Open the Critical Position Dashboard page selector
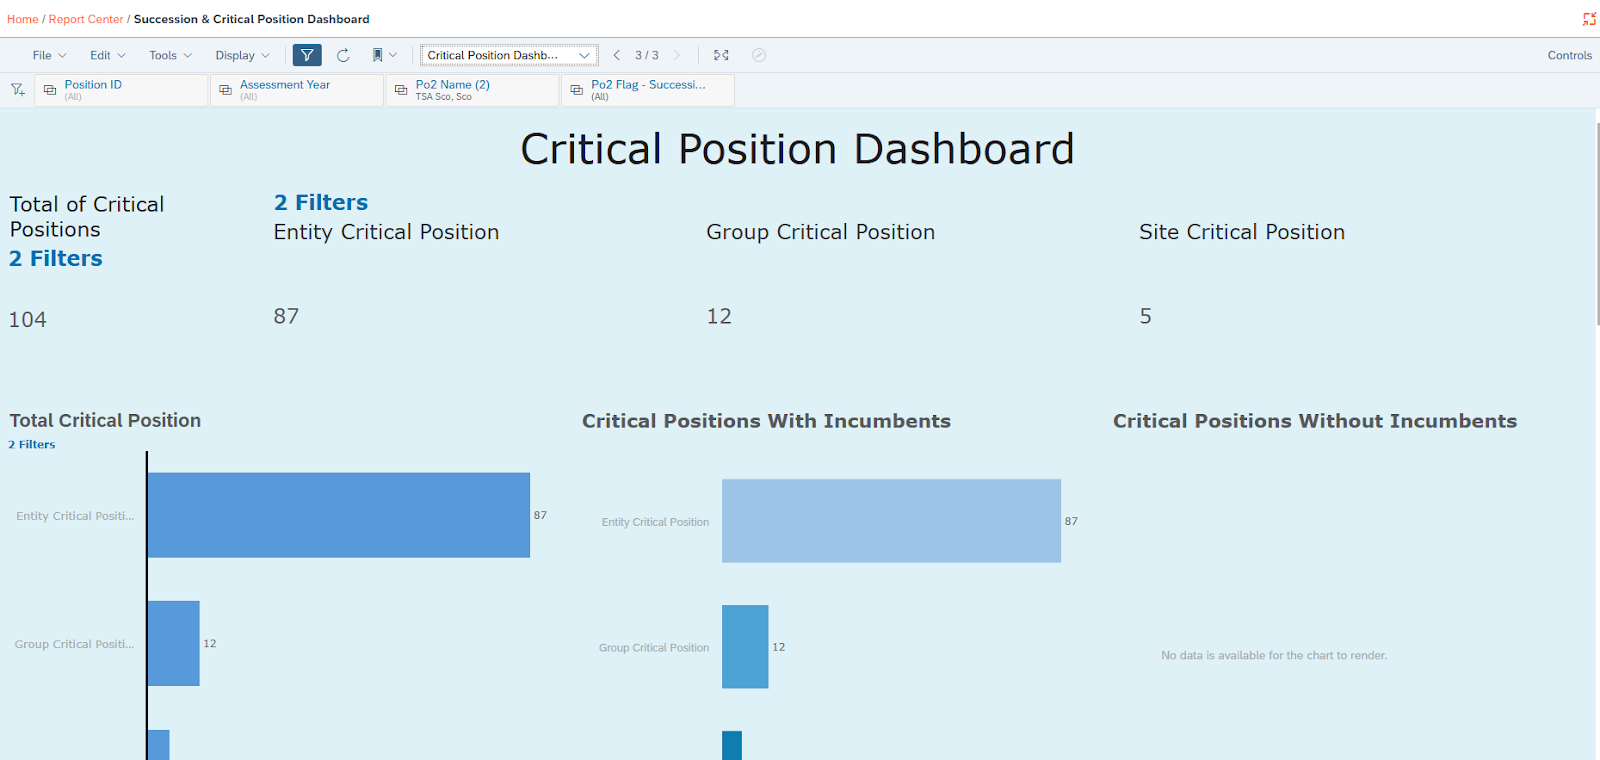This screenshot has width=1600, height=760. pos(508,55)
